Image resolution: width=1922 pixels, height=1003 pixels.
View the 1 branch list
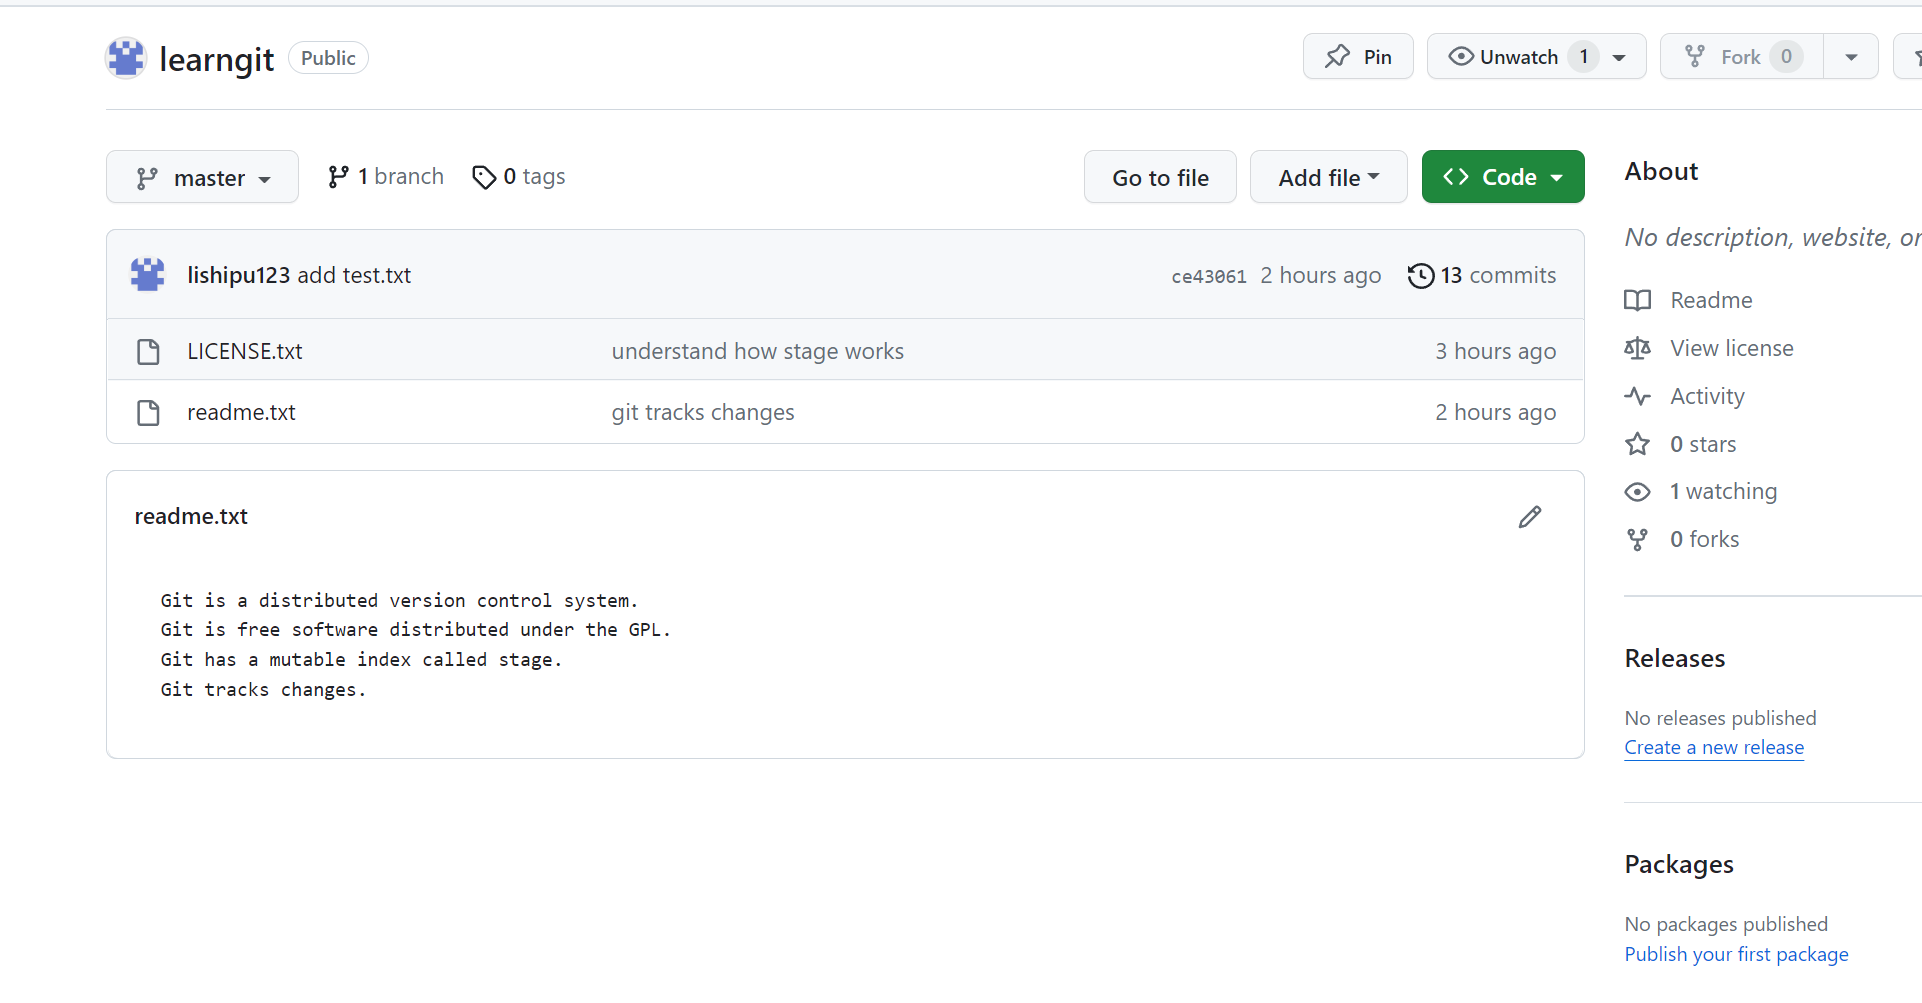pos(386,177)
